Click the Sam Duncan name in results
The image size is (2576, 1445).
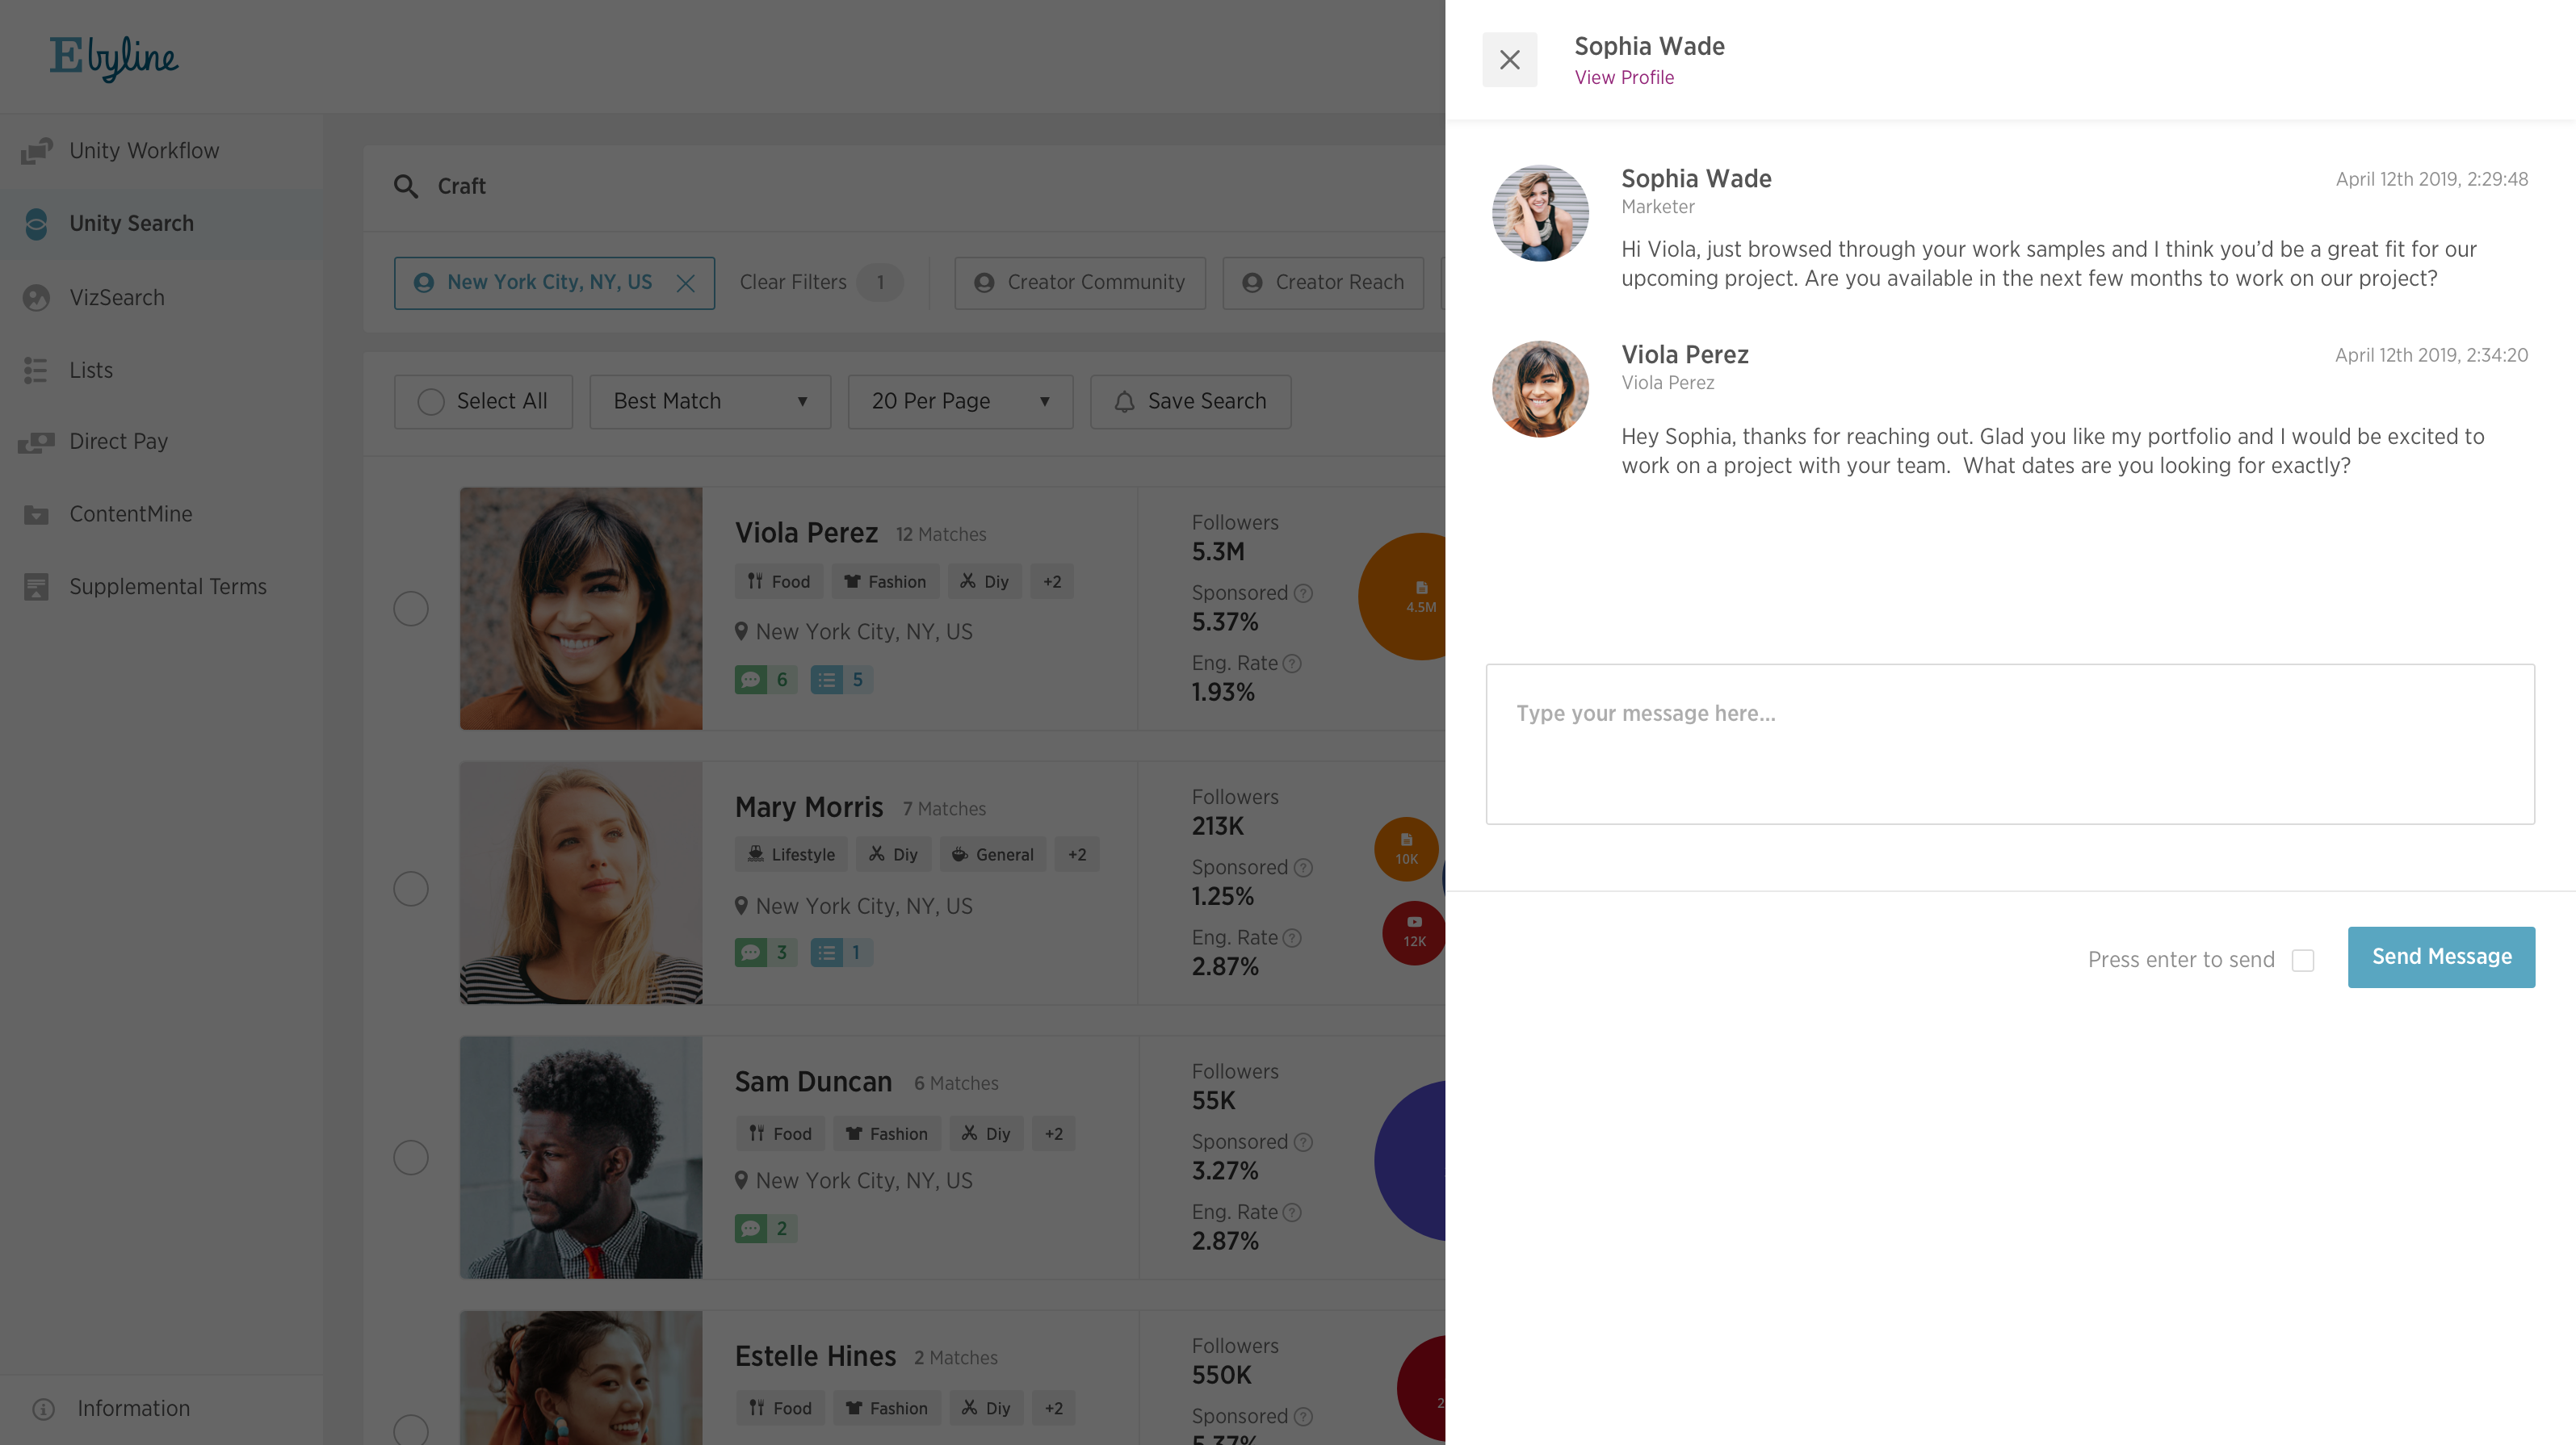(813, 1082)
